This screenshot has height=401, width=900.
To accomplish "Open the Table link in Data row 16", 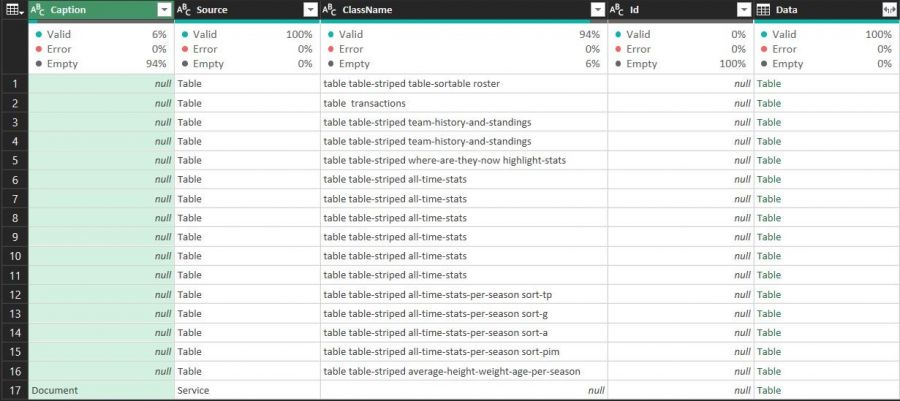I will tap(769, 371).
